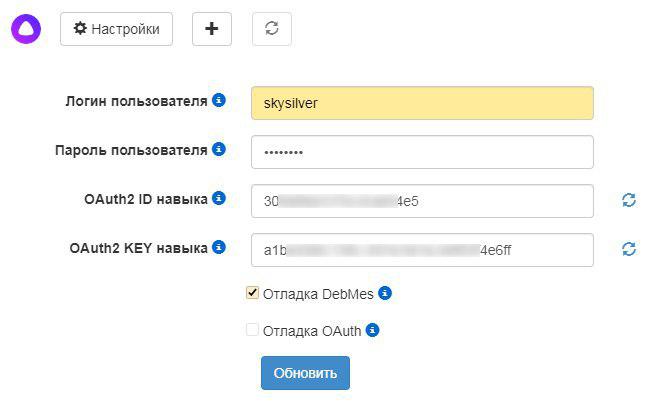669x402 pixels.
Task: Disable the Отладка DebMes checkbox
Action: 252,294
